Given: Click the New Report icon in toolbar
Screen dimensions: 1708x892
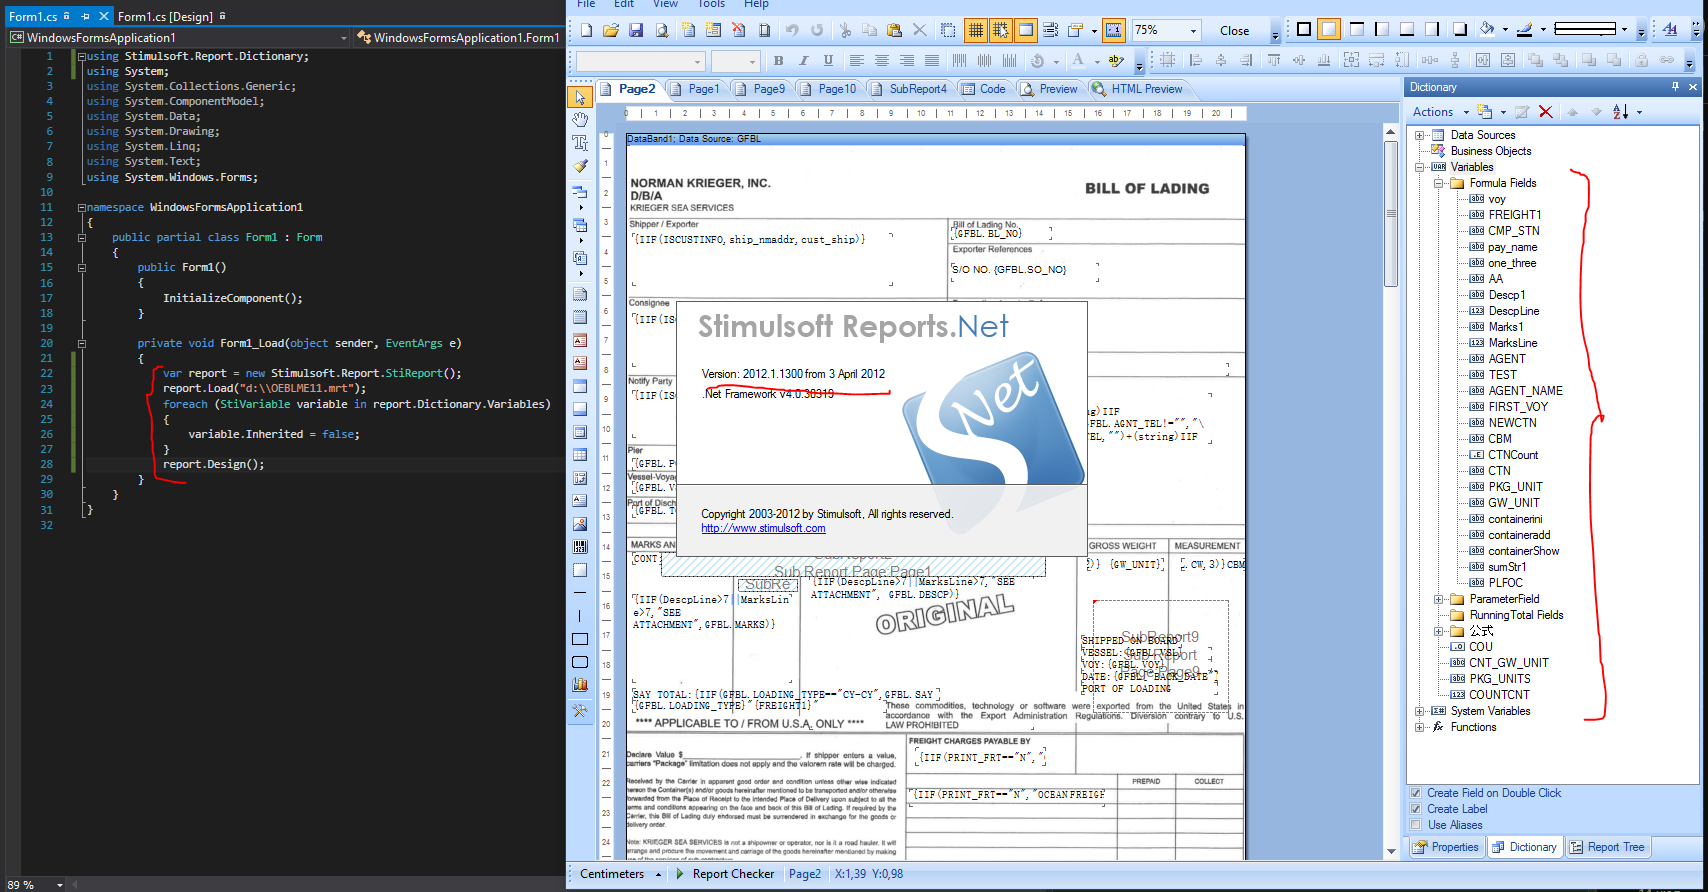Looking at the screenshot, I should pyautogui.click(x=586, y=30).
